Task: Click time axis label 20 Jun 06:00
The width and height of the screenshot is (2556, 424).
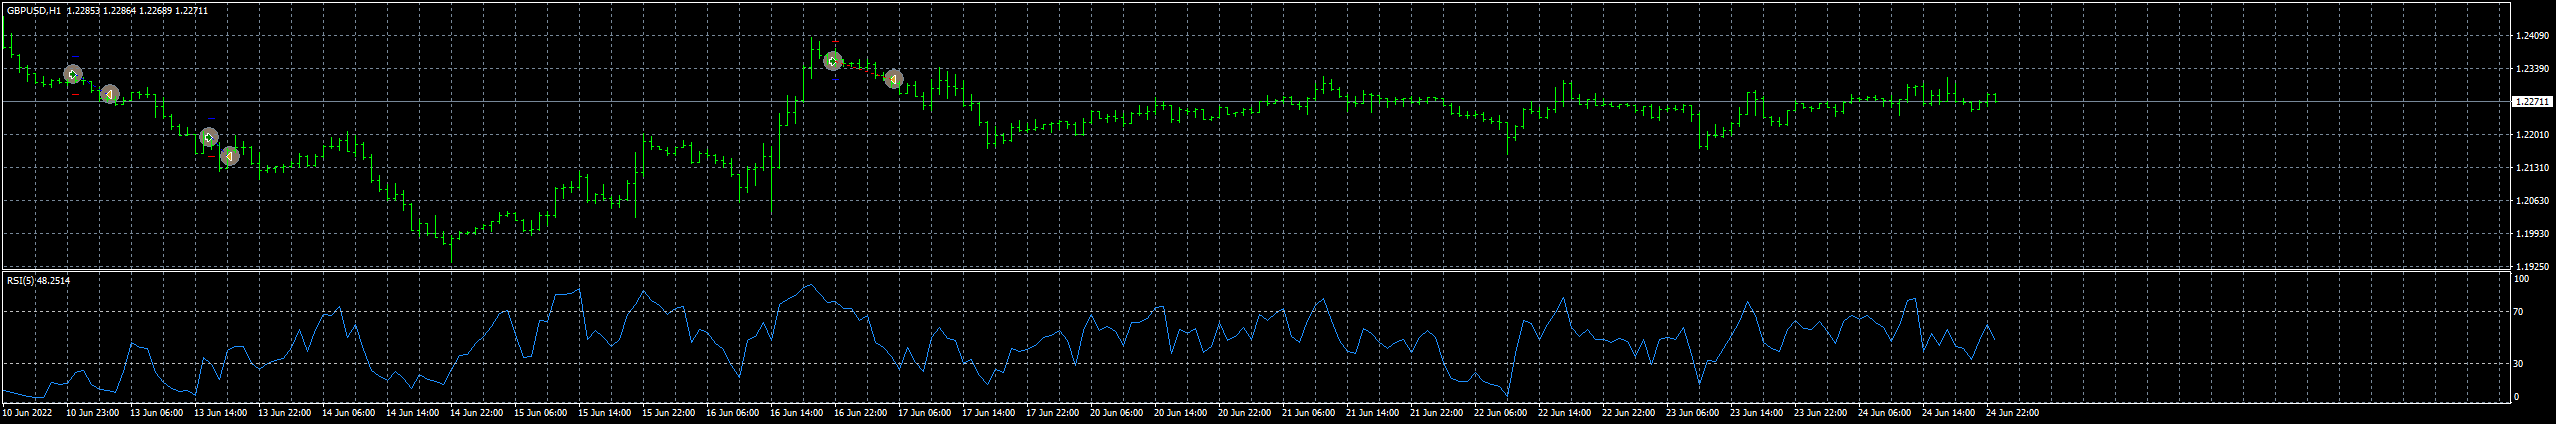Action: (1117, 412)
